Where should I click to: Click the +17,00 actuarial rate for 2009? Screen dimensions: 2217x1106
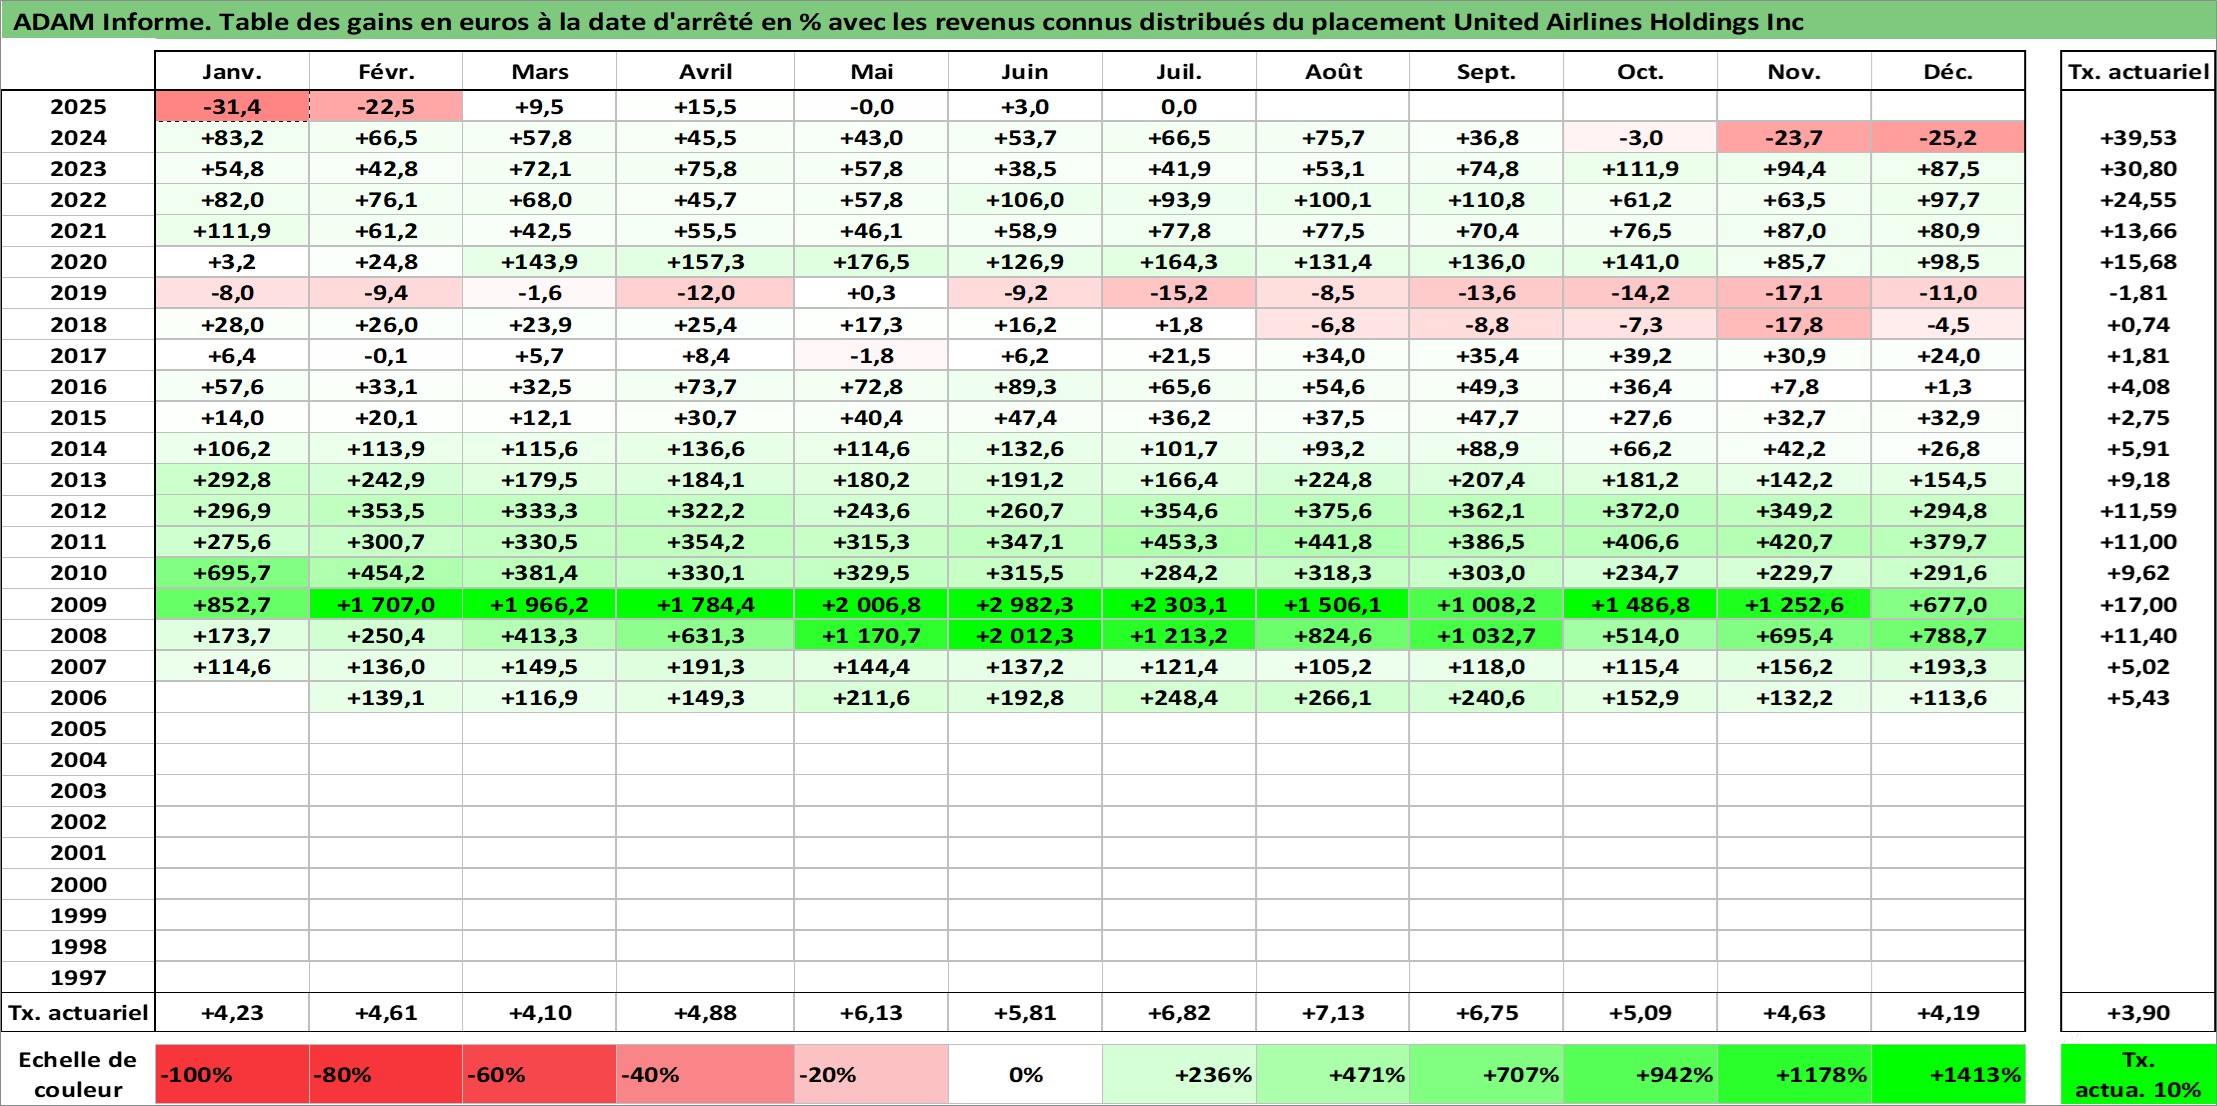click(2138, 604)
